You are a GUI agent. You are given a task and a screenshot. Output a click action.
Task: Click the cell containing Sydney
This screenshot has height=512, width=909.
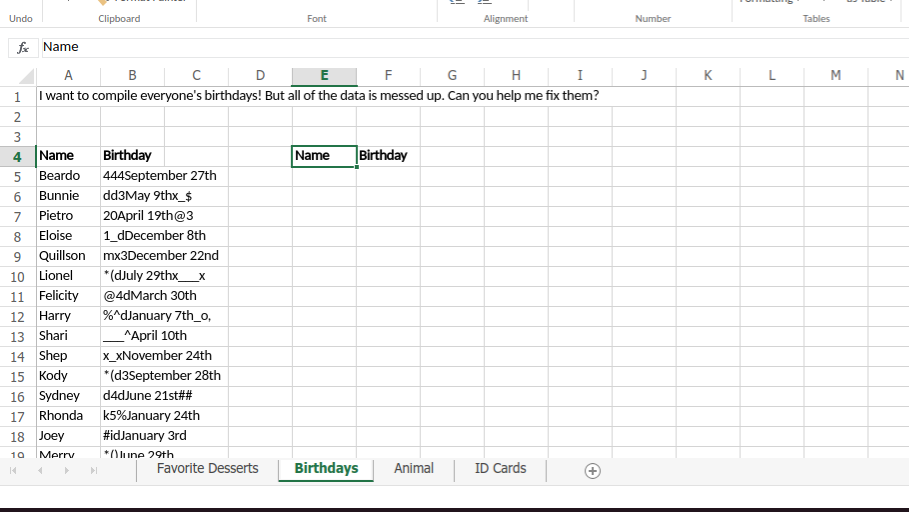tap(68, 396)
